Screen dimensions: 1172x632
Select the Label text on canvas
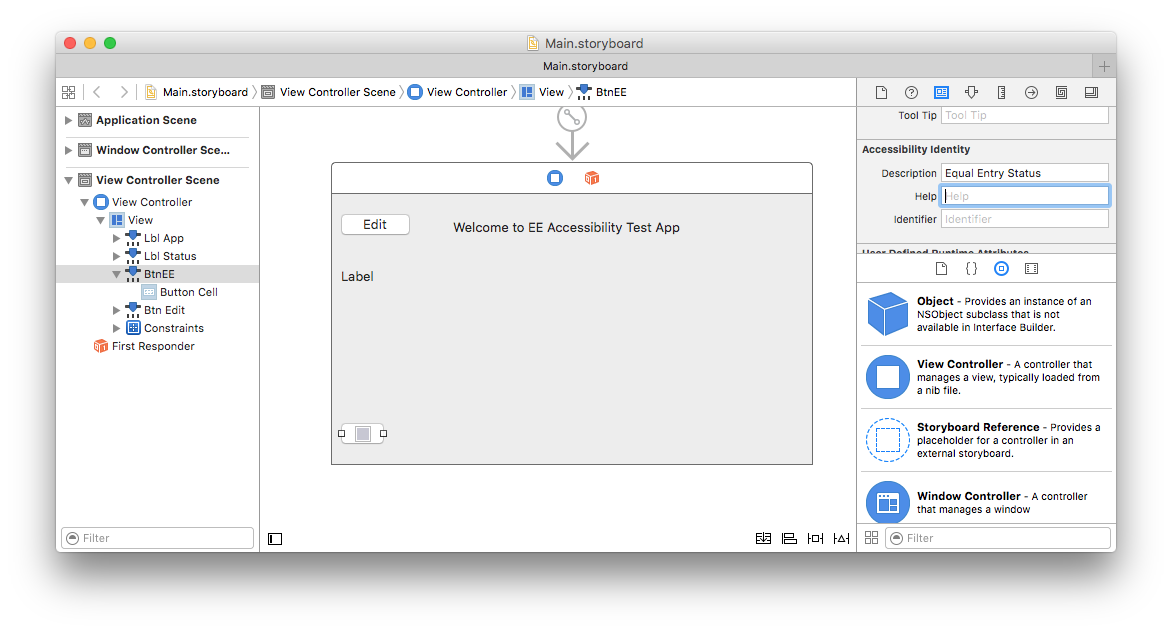(357, 276)
